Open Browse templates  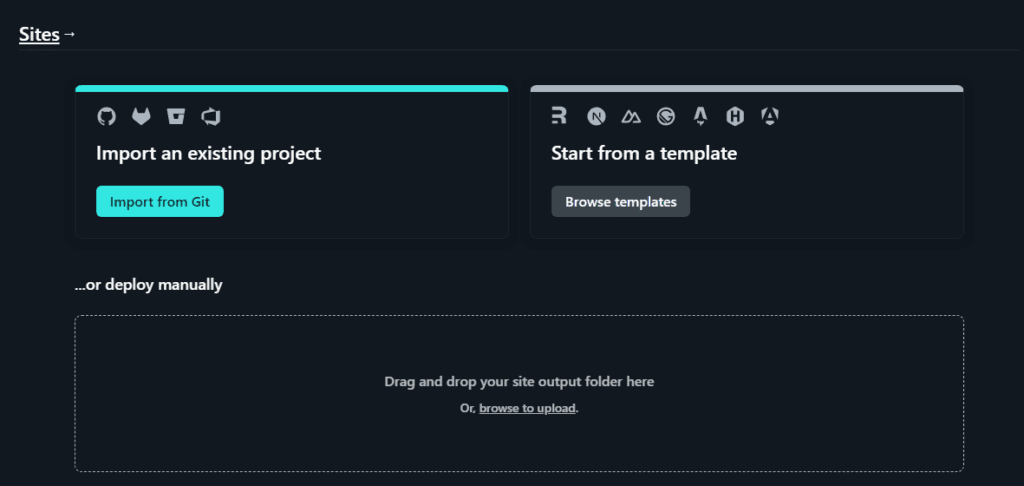620,201
